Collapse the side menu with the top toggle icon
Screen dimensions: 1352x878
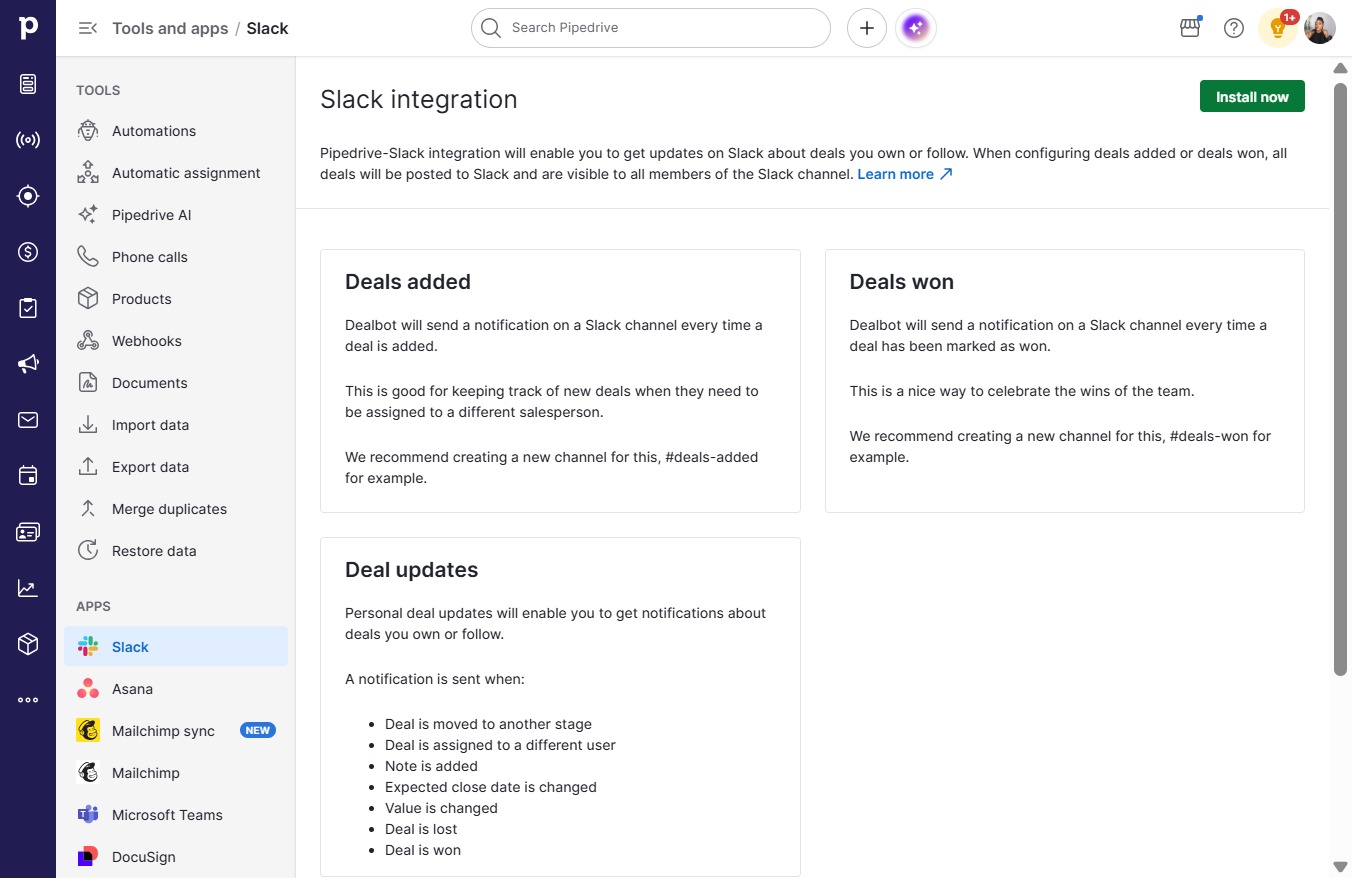tap(88, 28)
